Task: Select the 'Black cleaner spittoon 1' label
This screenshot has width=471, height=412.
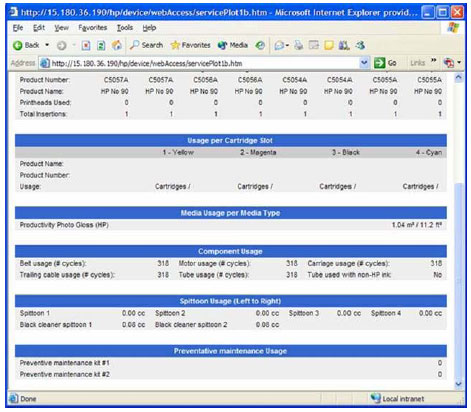Action: (56, 325)
